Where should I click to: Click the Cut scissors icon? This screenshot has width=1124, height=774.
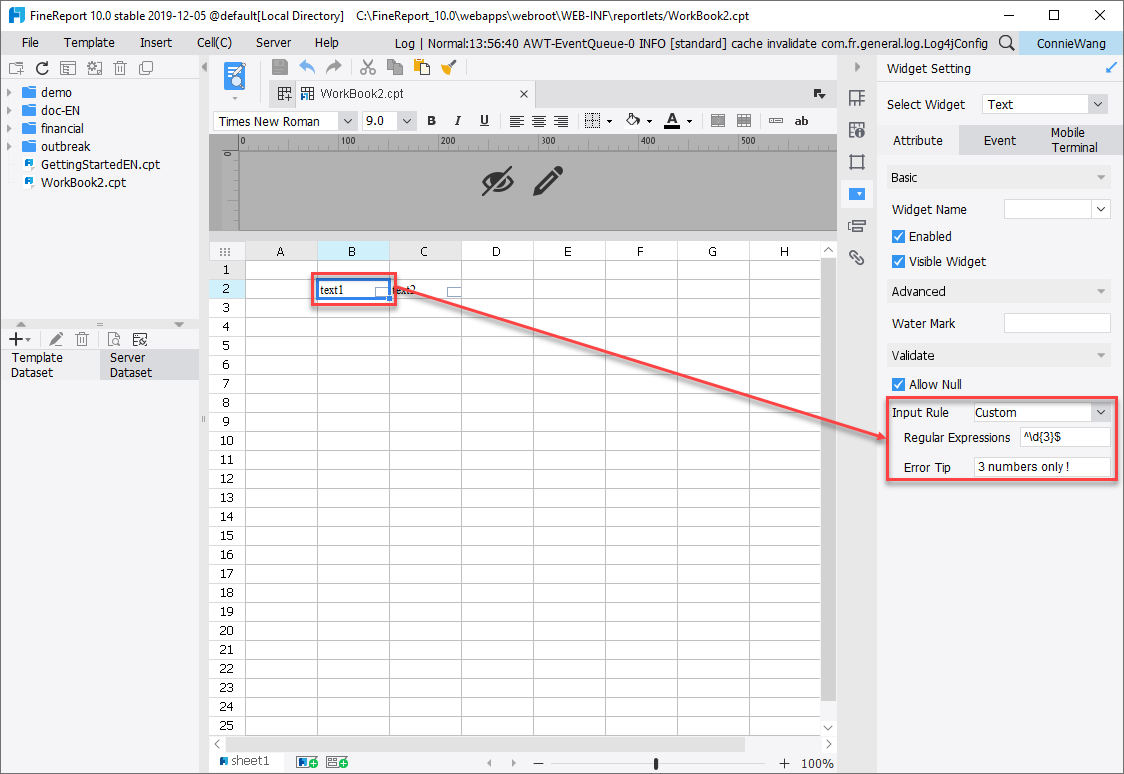pos(368,67)
